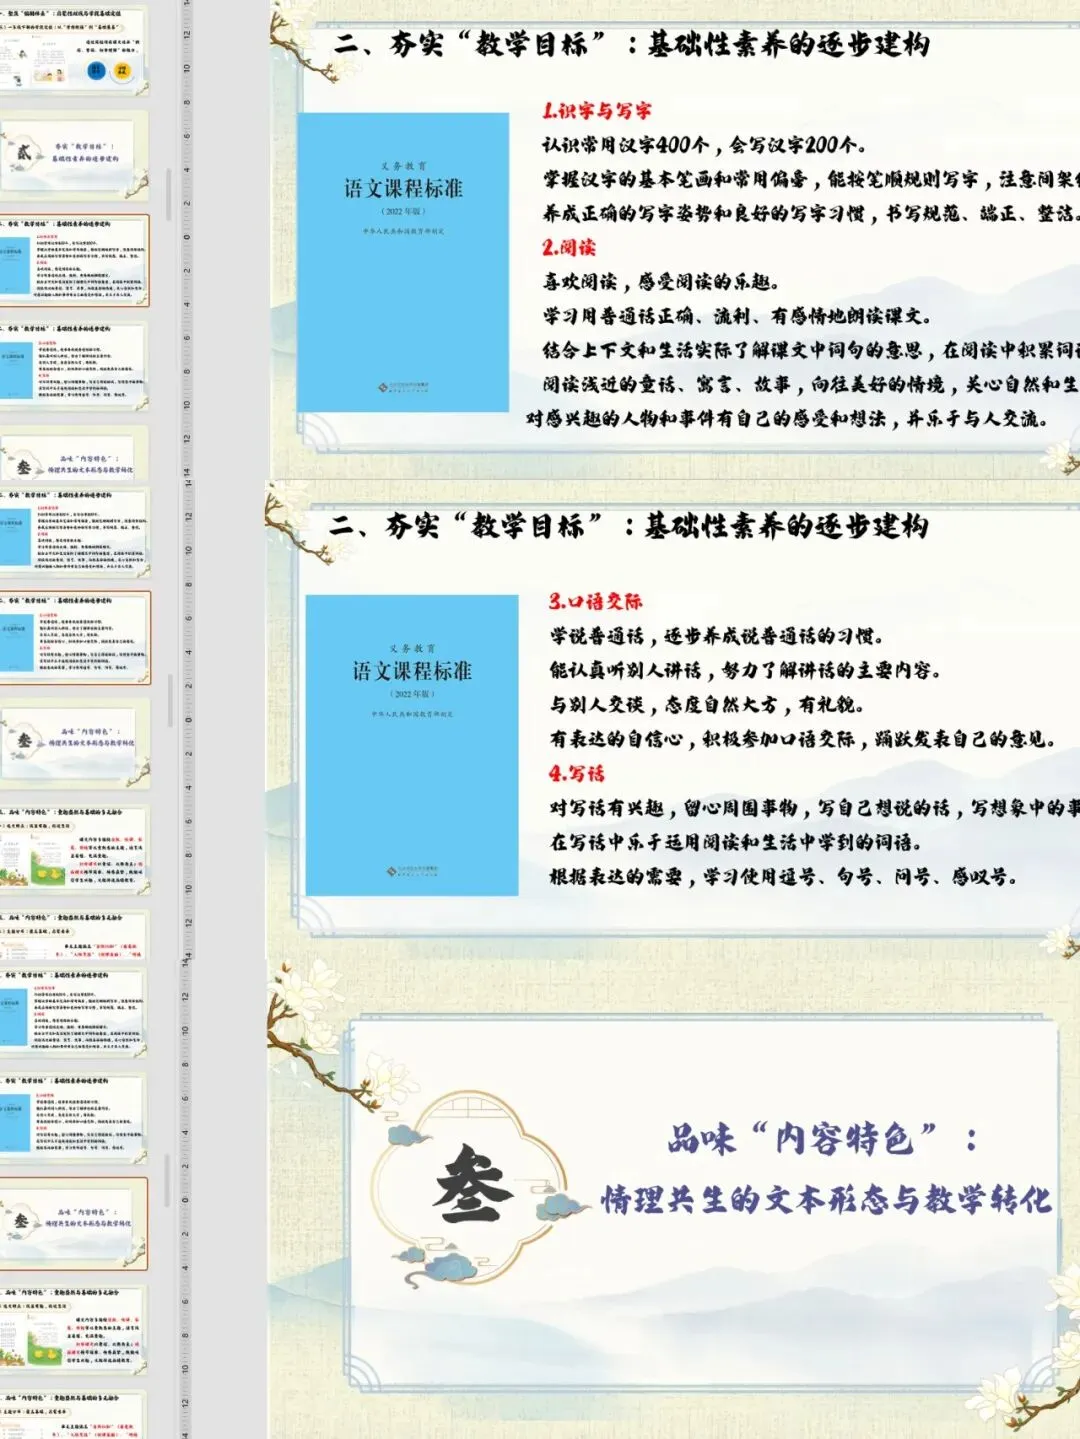Select the line starting 学说普通话

pyautogui.click(x=717, y=636)
